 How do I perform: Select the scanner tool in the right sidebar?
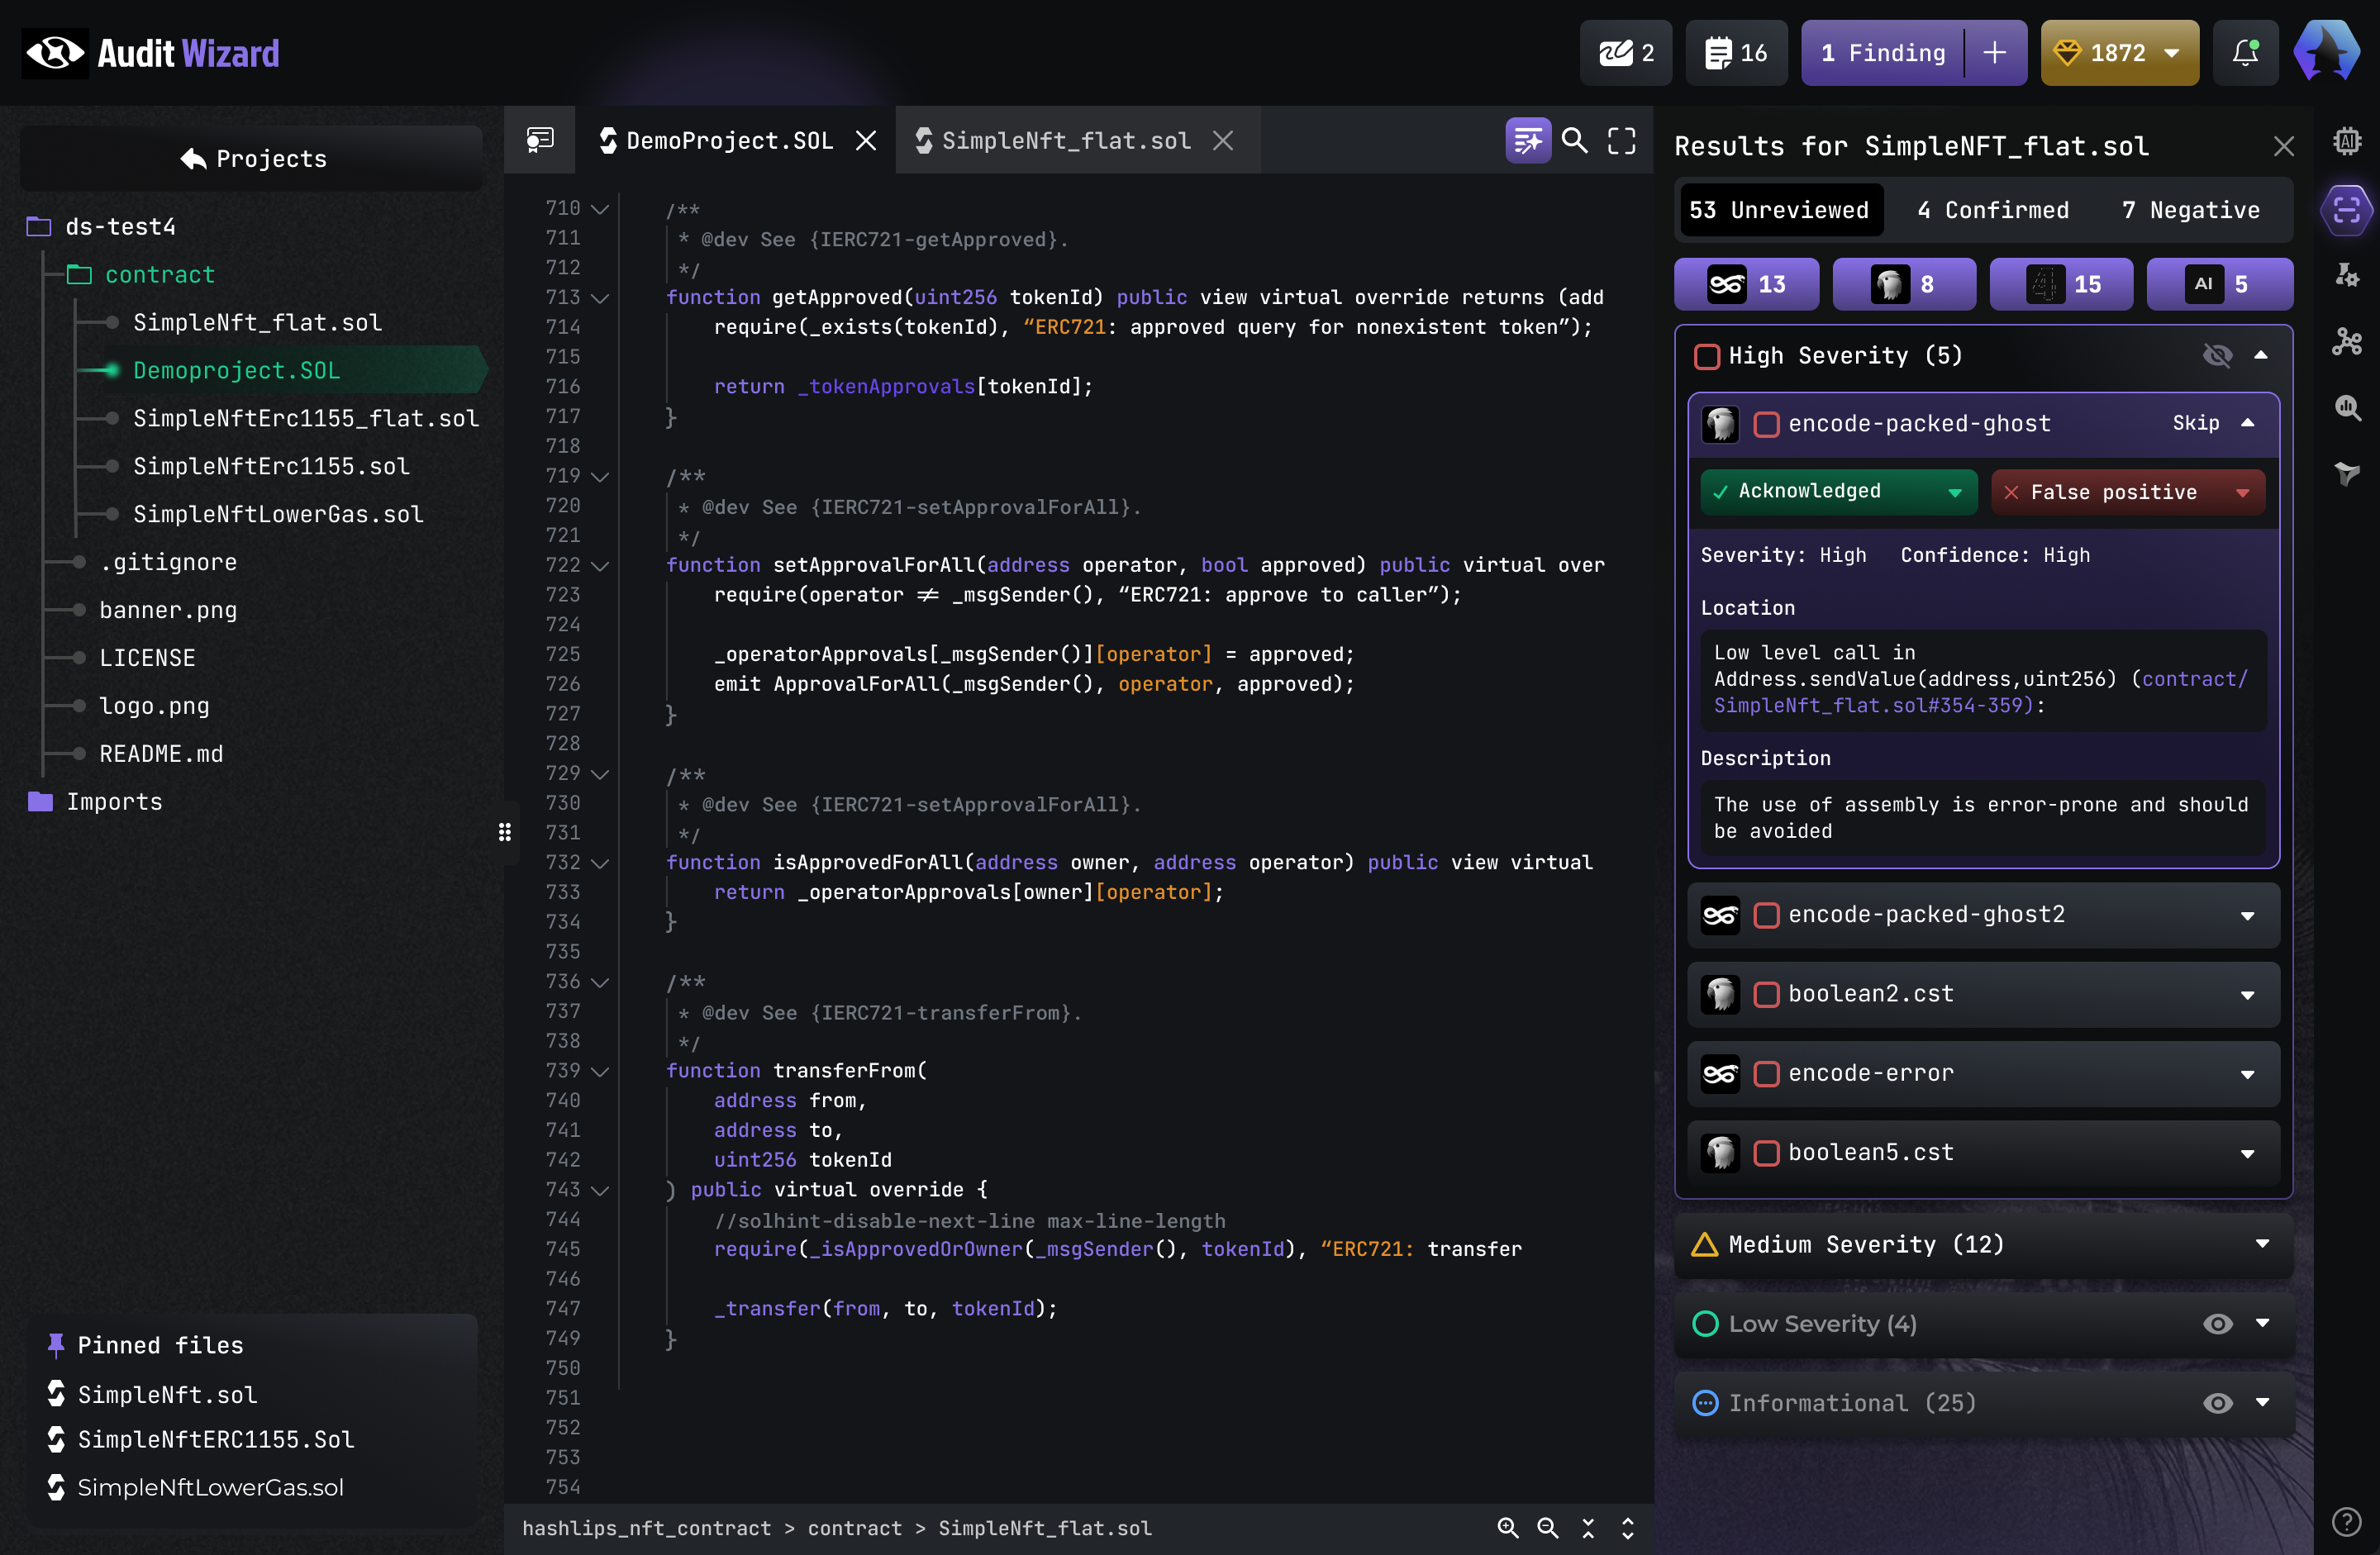click(2347, 210)
